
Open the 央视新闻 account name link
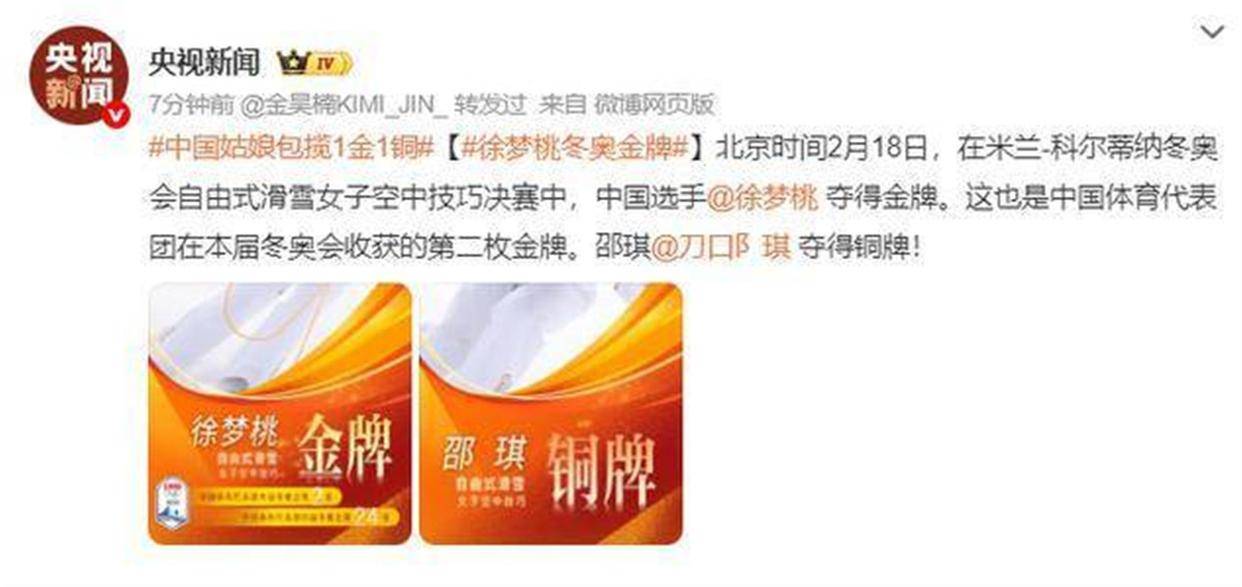(205, 65)
